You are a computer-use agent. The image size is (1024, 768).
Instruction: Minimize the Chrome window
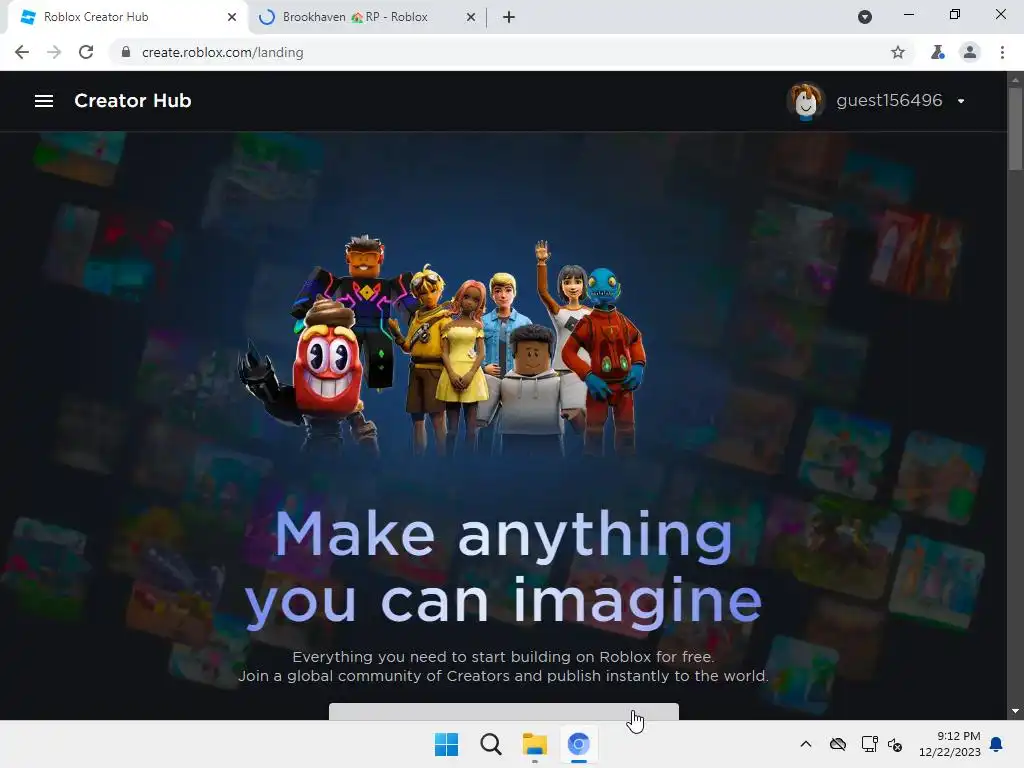908,14
